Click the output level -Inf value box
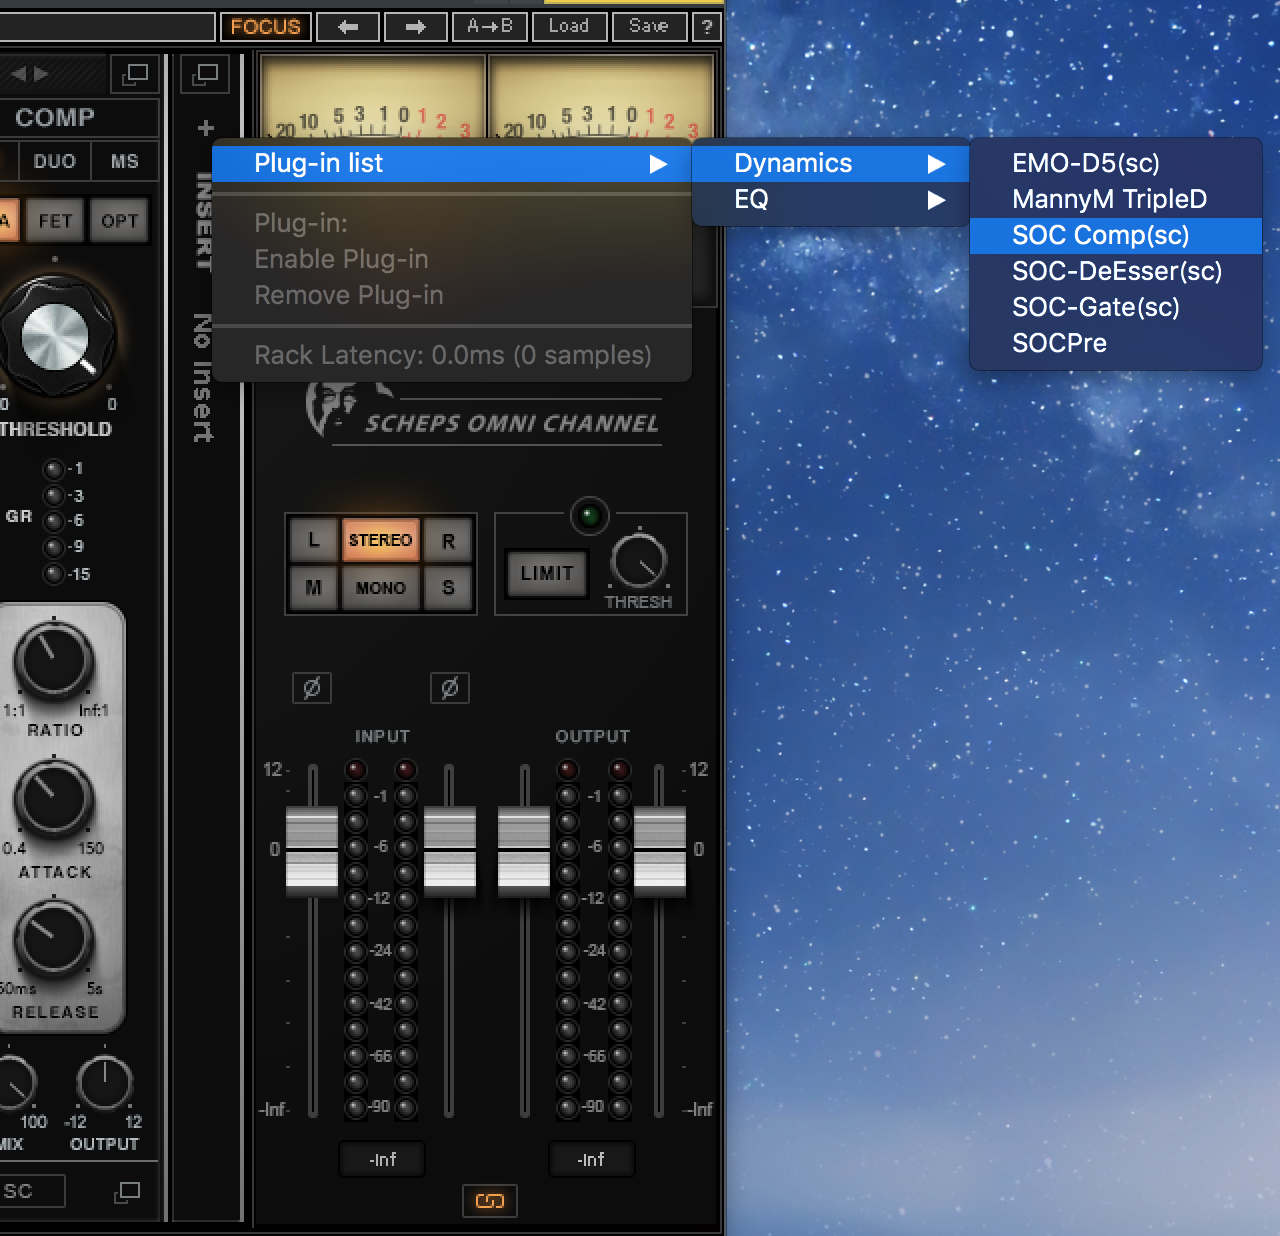Screen dimensions: 1280x1236 pyautogui.click(x=591, y=1159)
